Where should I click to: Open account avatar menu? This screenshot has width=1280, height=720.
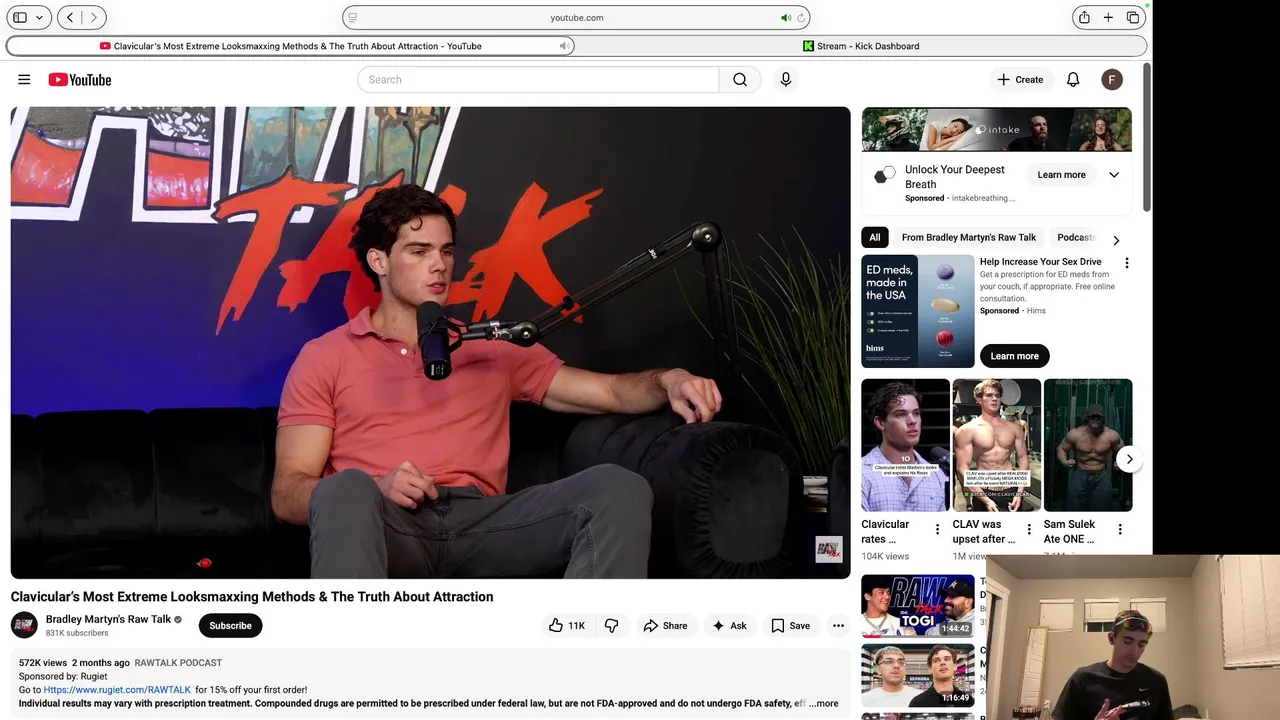point(1112,80)
